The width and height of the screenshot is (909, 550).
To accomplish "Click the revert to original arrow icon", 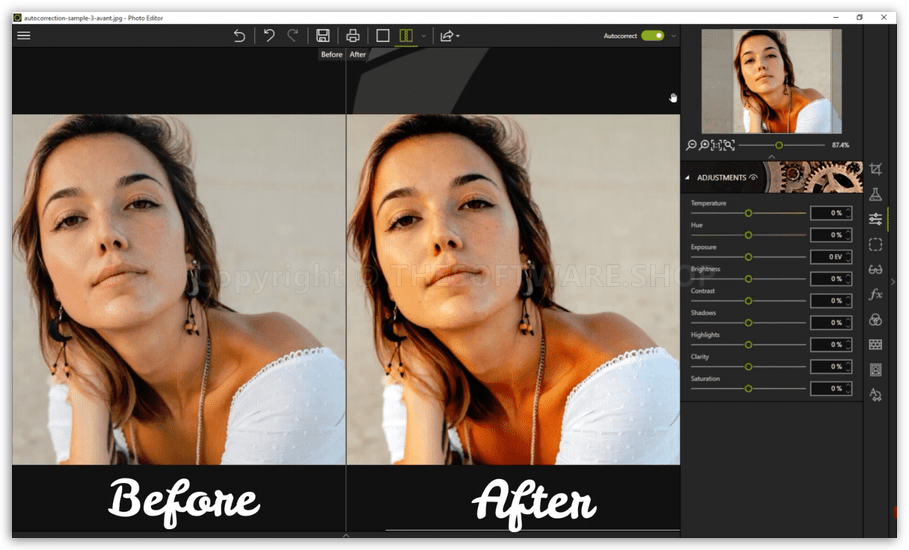I will [239, 36].
